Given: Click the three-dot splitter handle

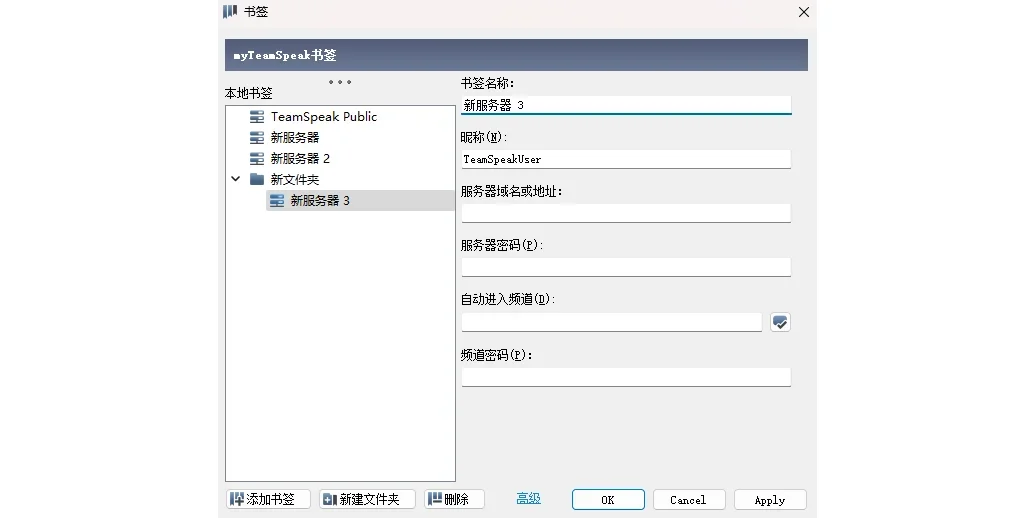Looking at the screenshot, I should coord(340,82).
